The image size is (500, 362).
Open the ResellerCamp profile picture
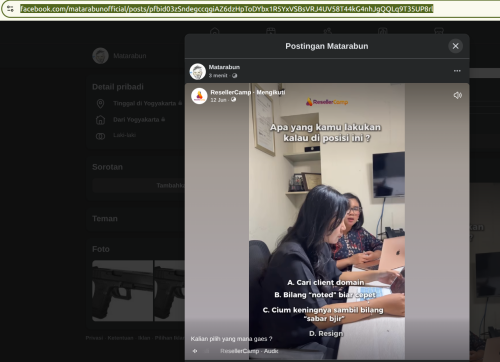coord(199,96)
